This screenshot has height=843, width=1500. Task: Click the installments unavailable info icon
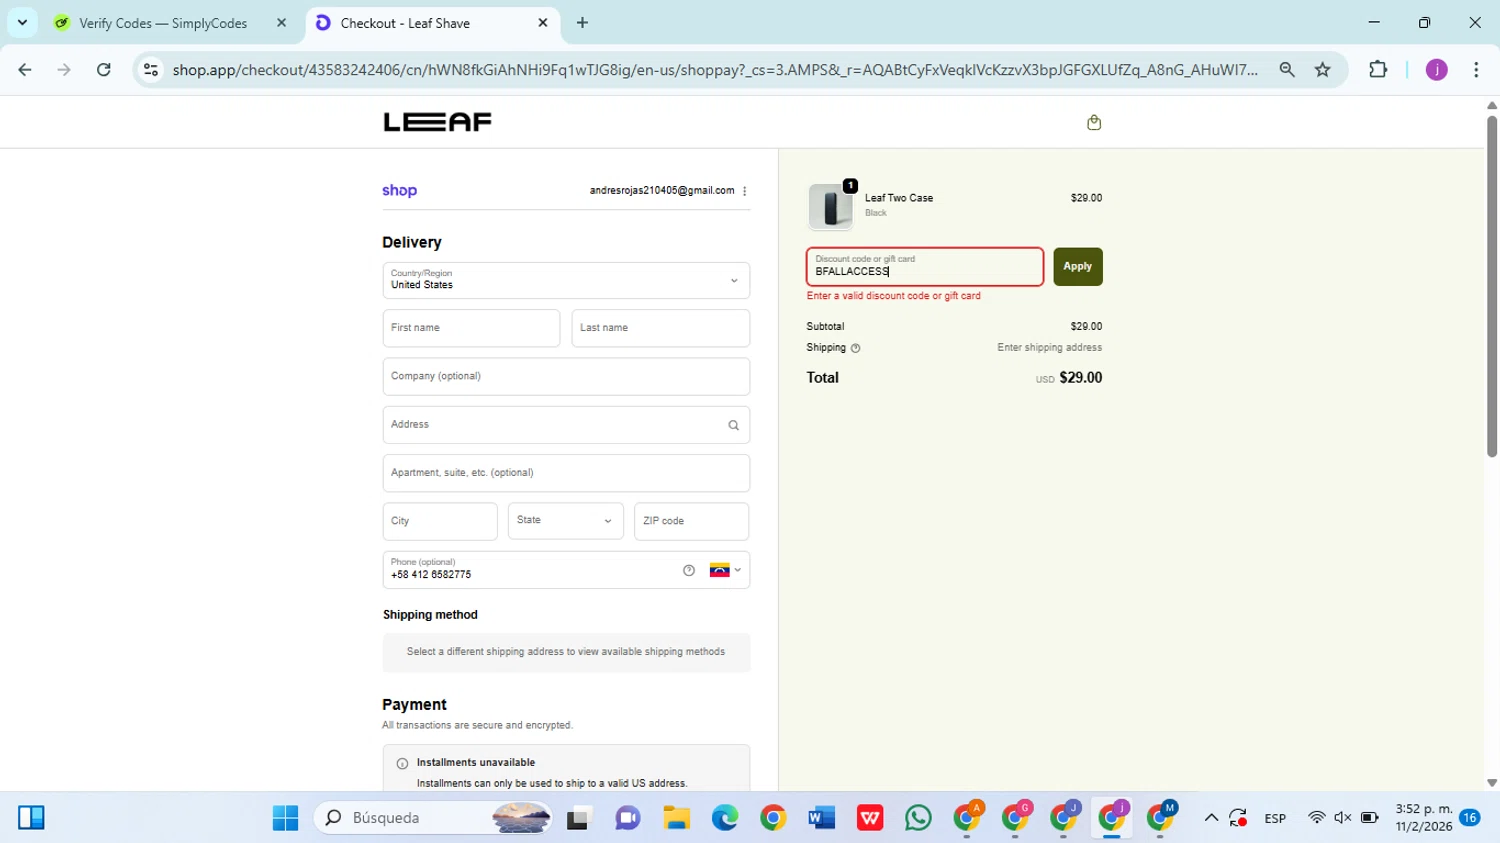402,763
